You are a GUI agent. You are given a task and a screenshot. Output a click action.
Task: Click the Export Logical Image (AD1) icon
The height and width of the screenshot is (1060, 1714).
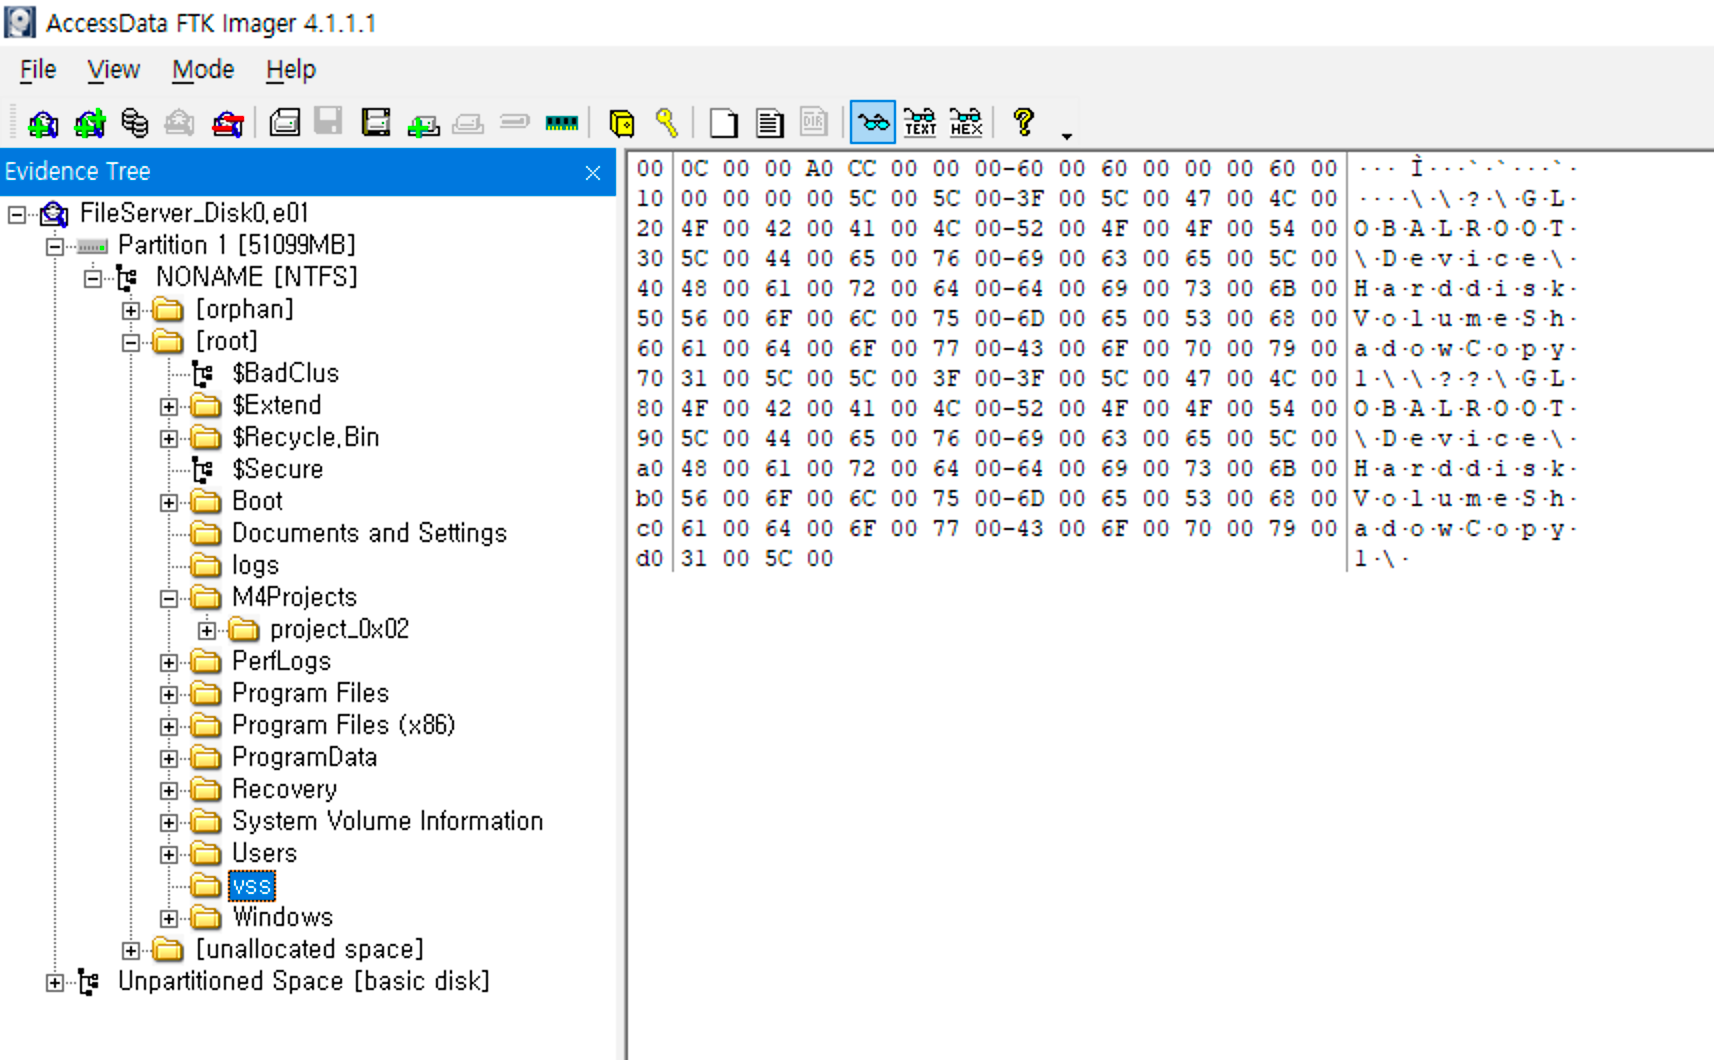tap(375, 123)
